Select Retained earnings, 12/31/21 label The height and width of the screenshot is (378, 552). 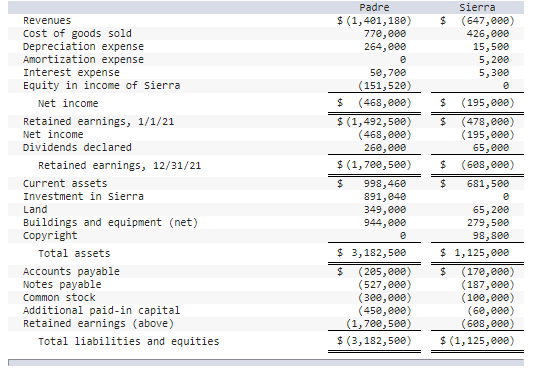pos(119,165)
